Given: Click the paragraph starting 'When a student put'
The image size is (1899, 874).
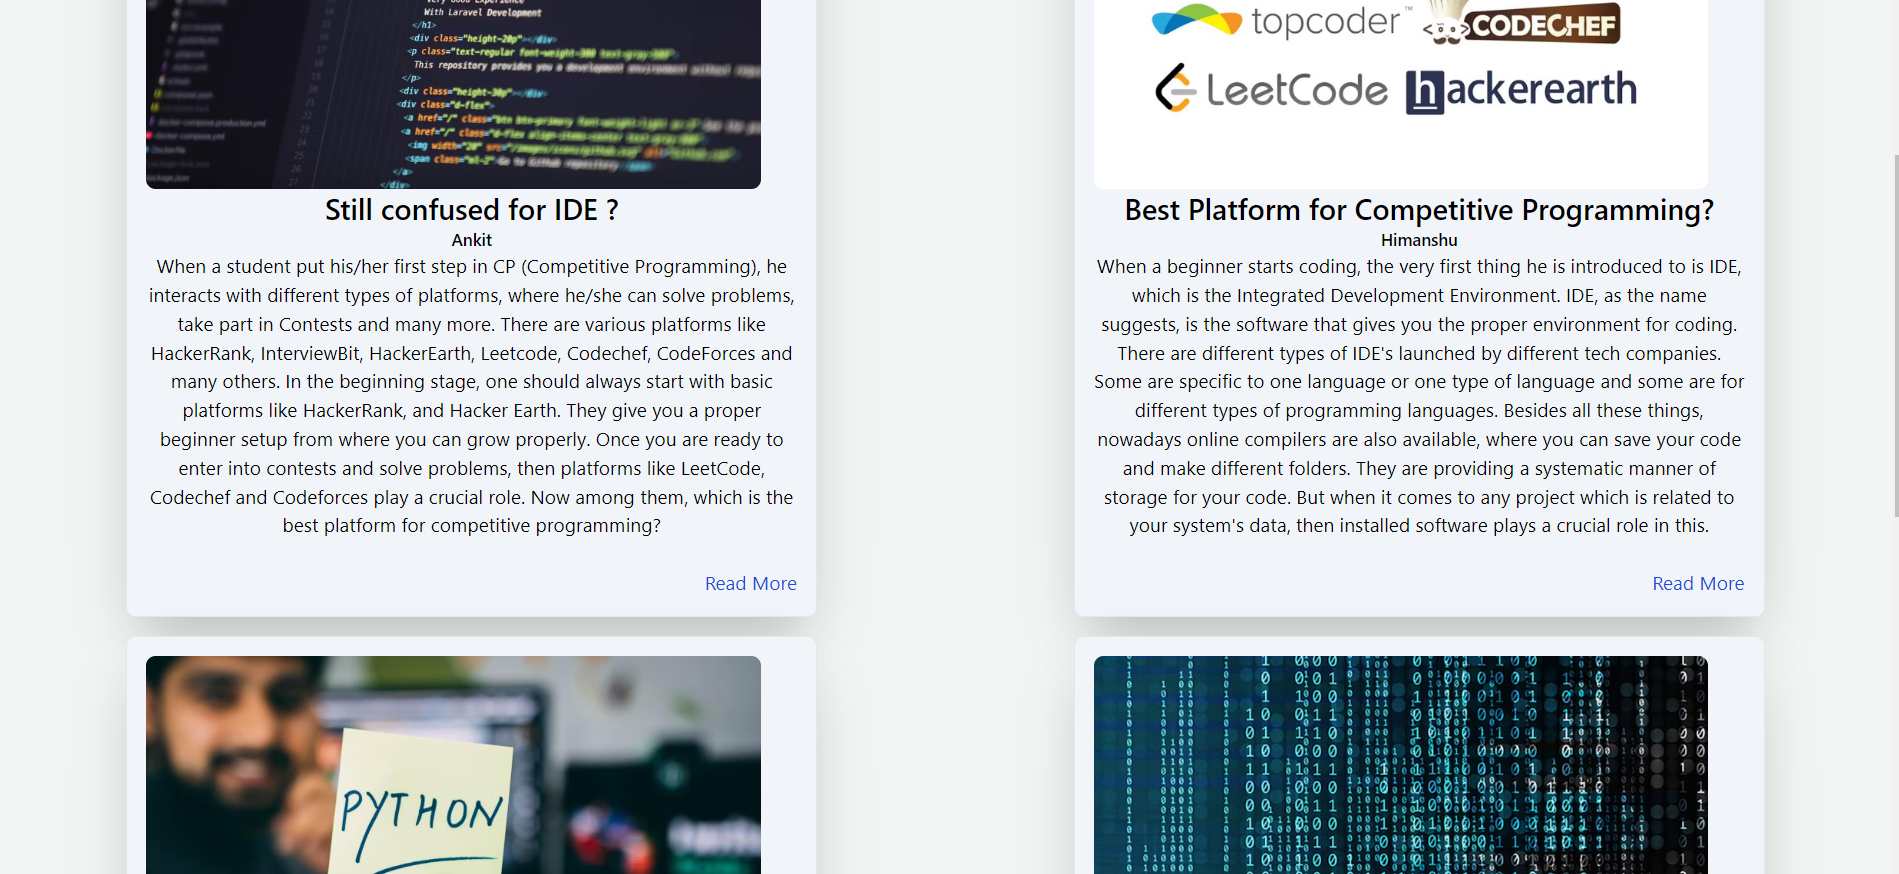Looking at the screenshot, I should (x=471, y=396).
